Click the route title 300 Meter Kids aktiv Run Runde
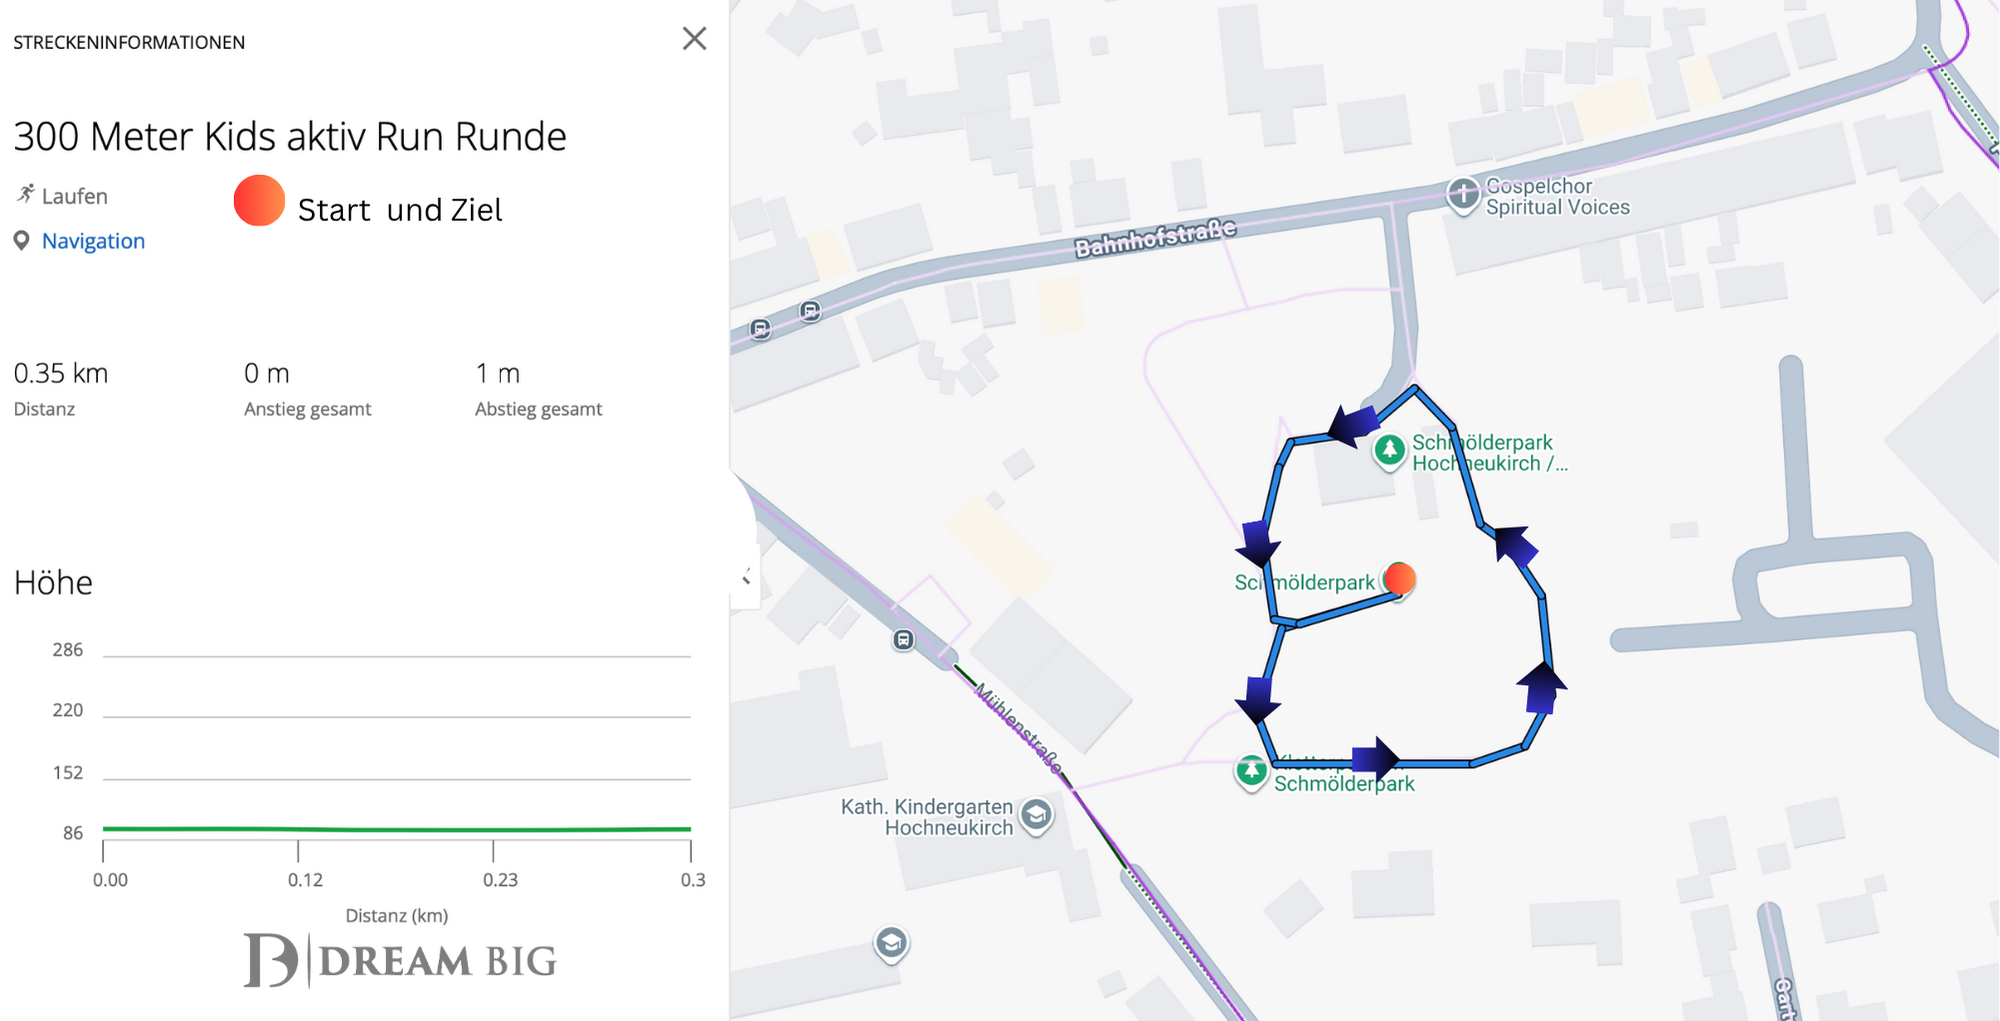The image size is (2000, 1021). pyautogui.click(x=290, y=136)
